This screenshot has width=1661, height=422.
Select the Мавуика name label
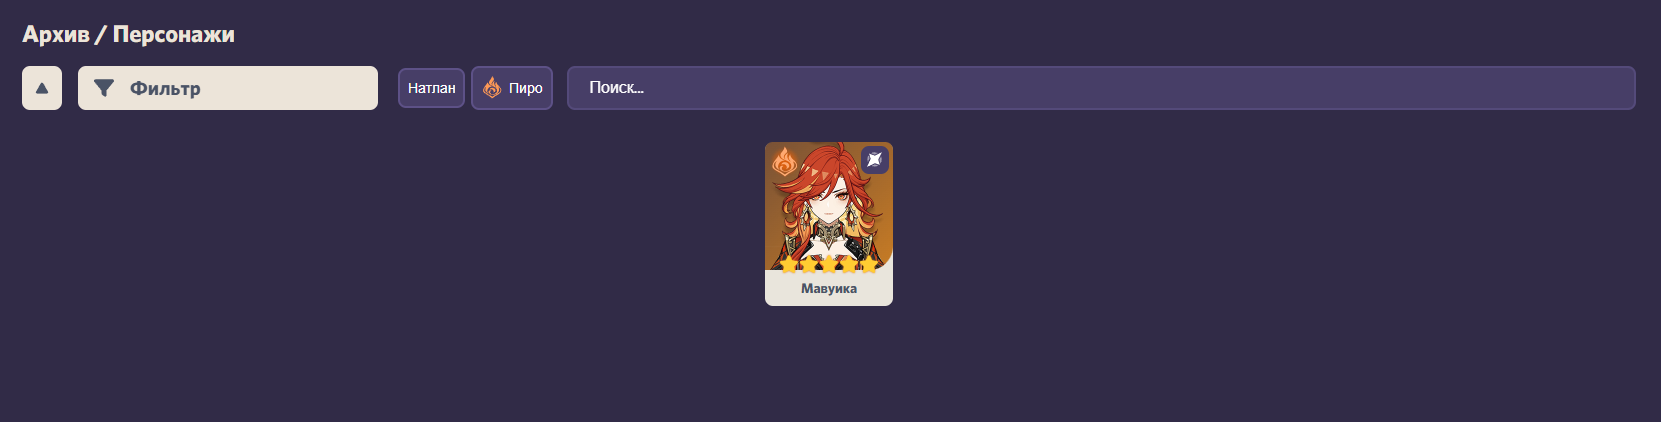[829, 289]
